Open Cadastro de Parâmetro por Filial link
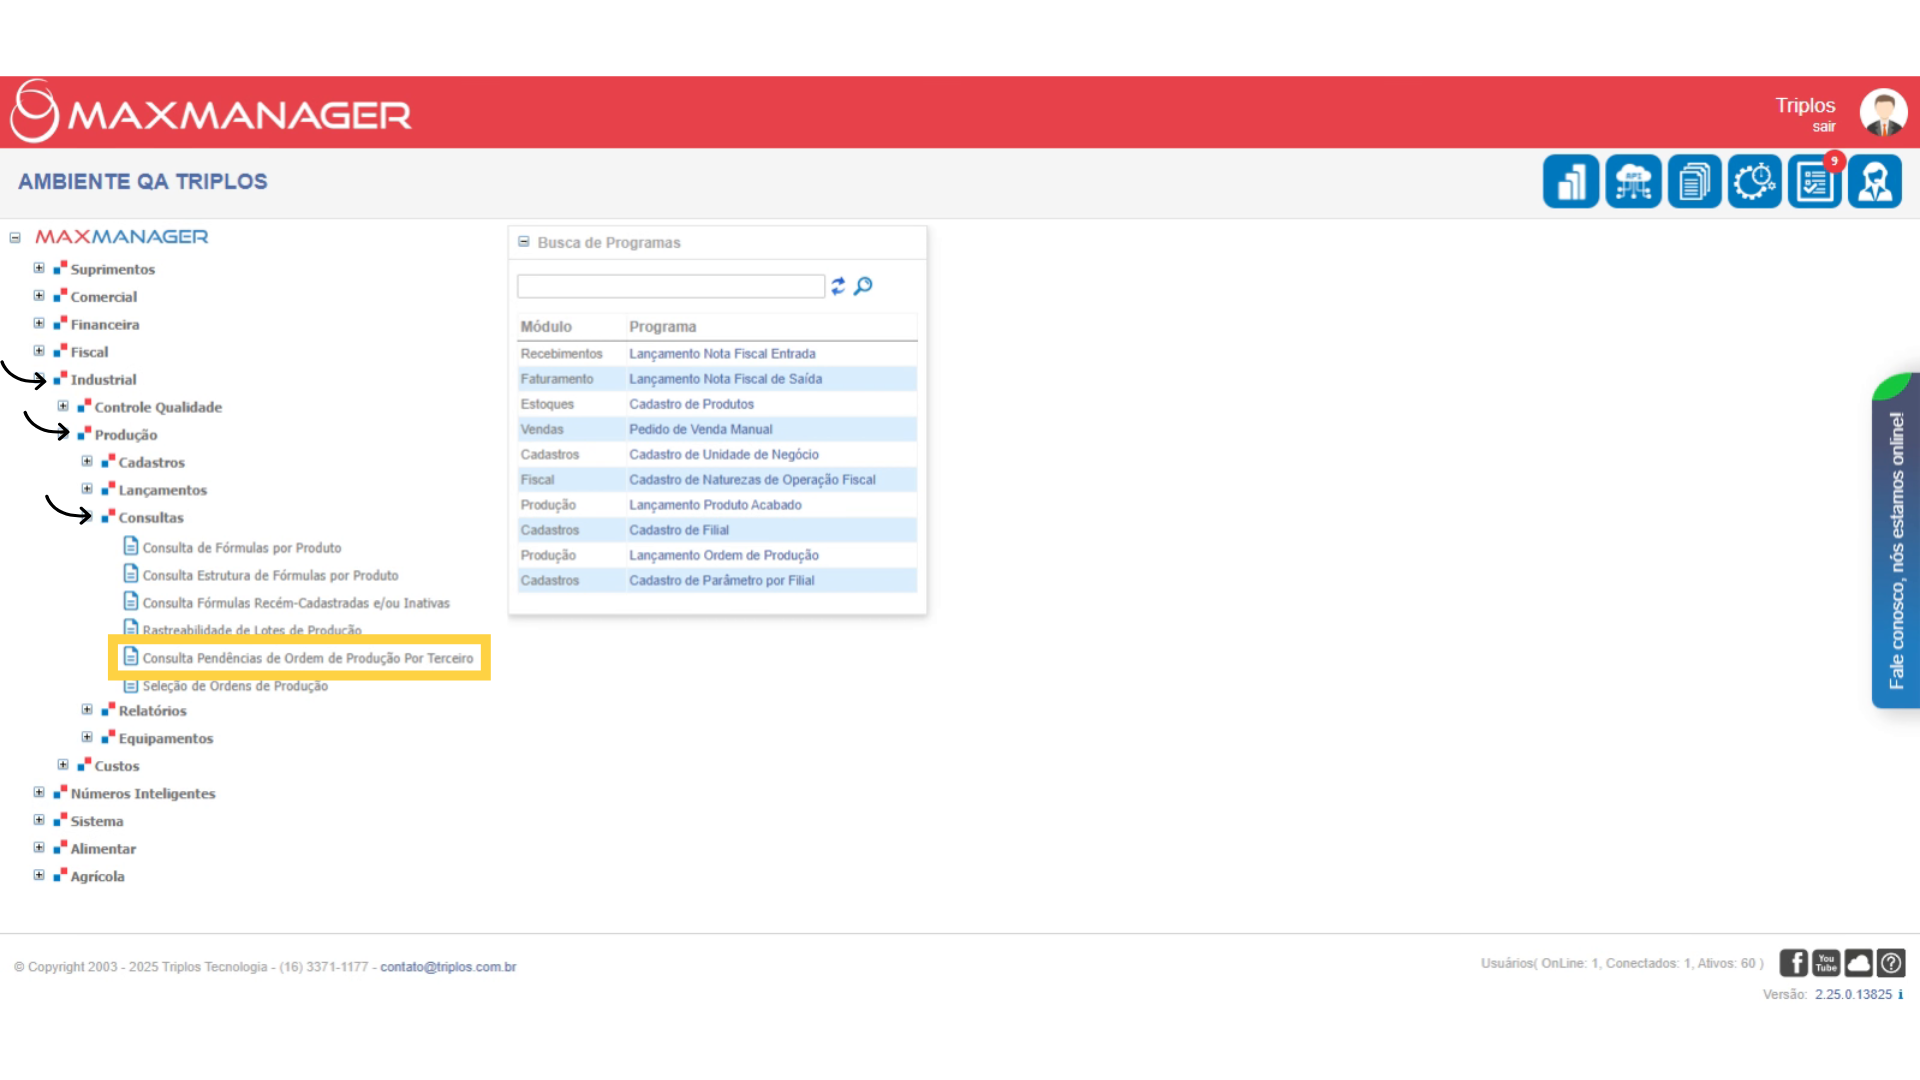 (722, 580)
